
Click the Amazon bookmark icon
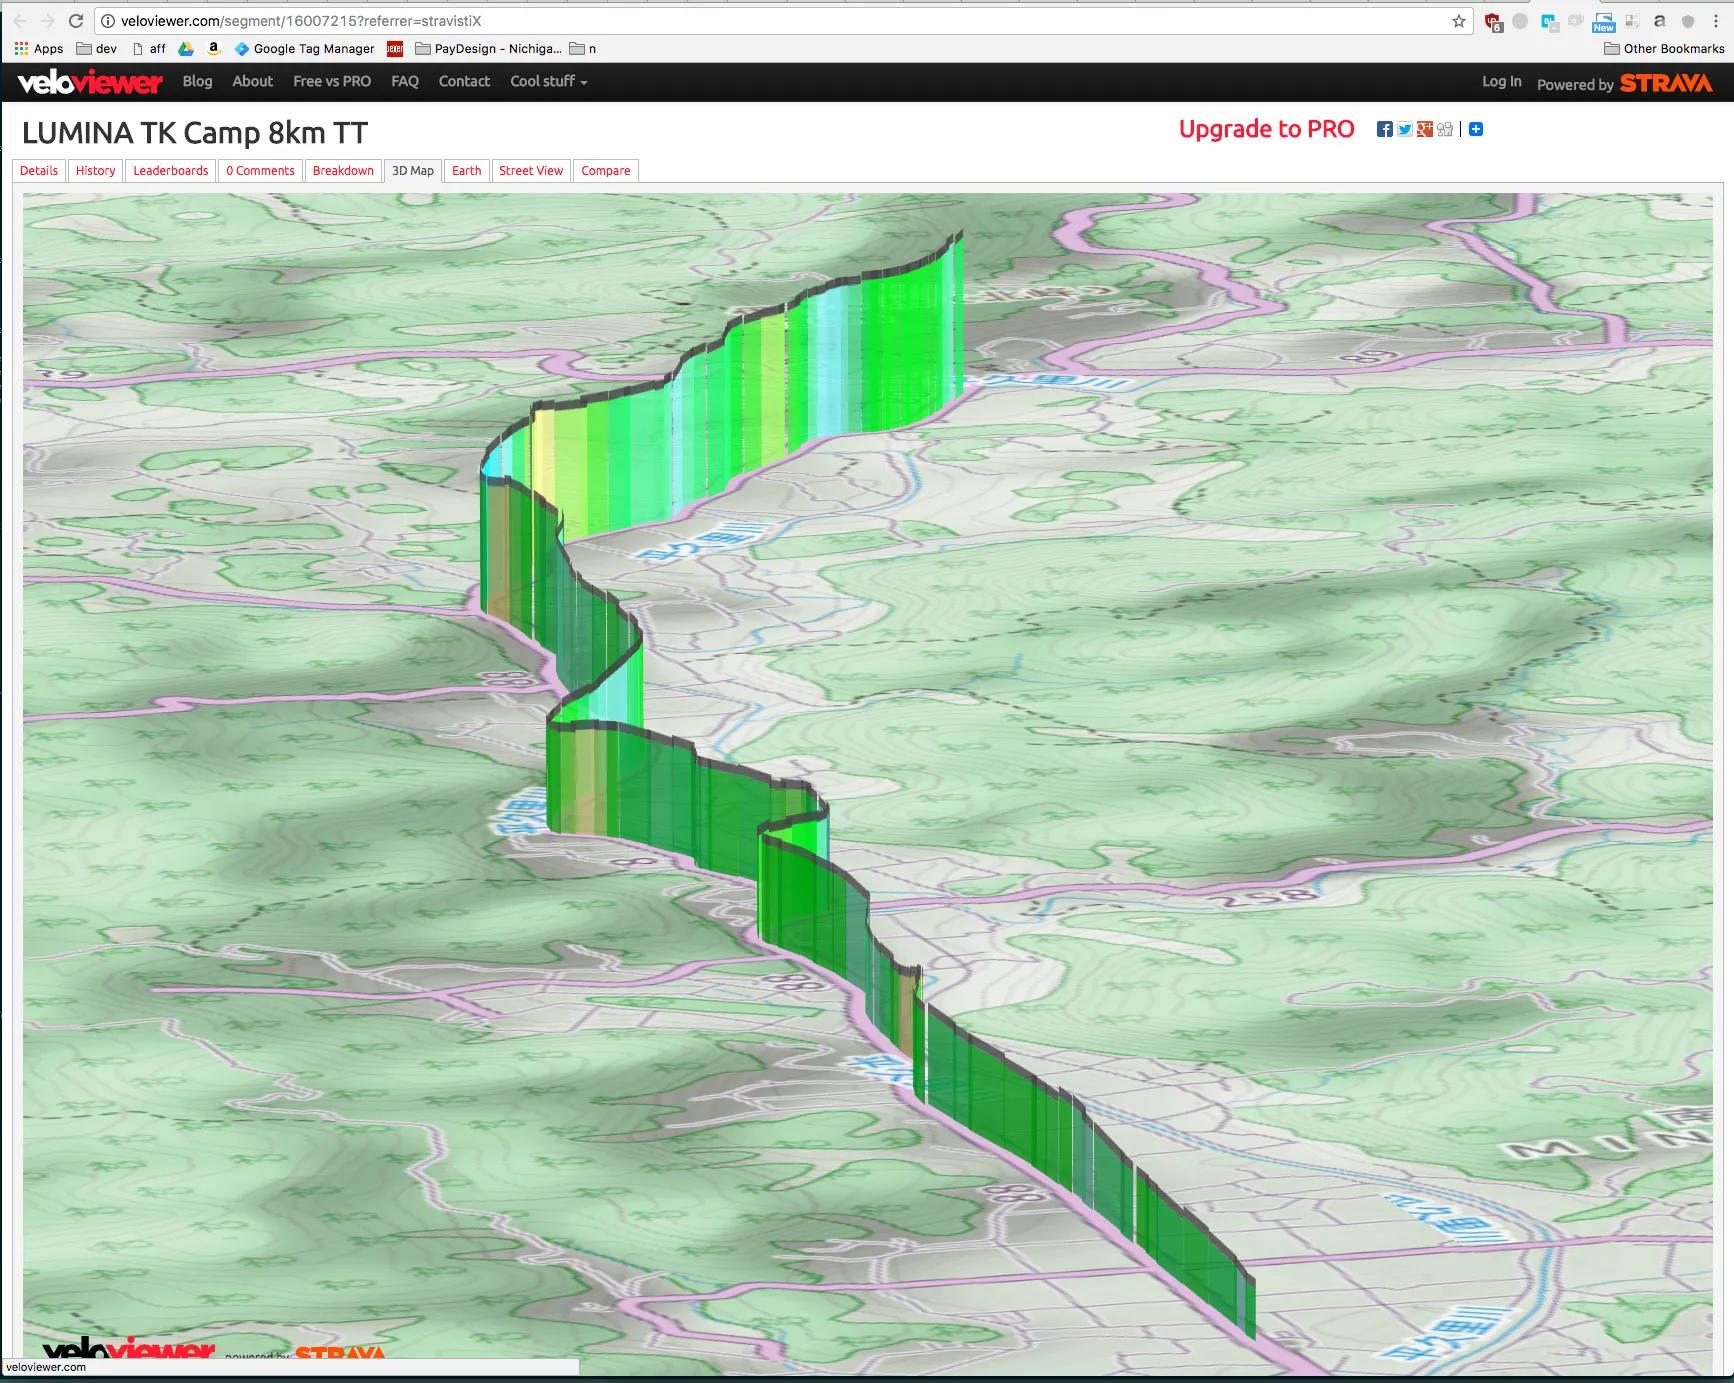point(213,49)
